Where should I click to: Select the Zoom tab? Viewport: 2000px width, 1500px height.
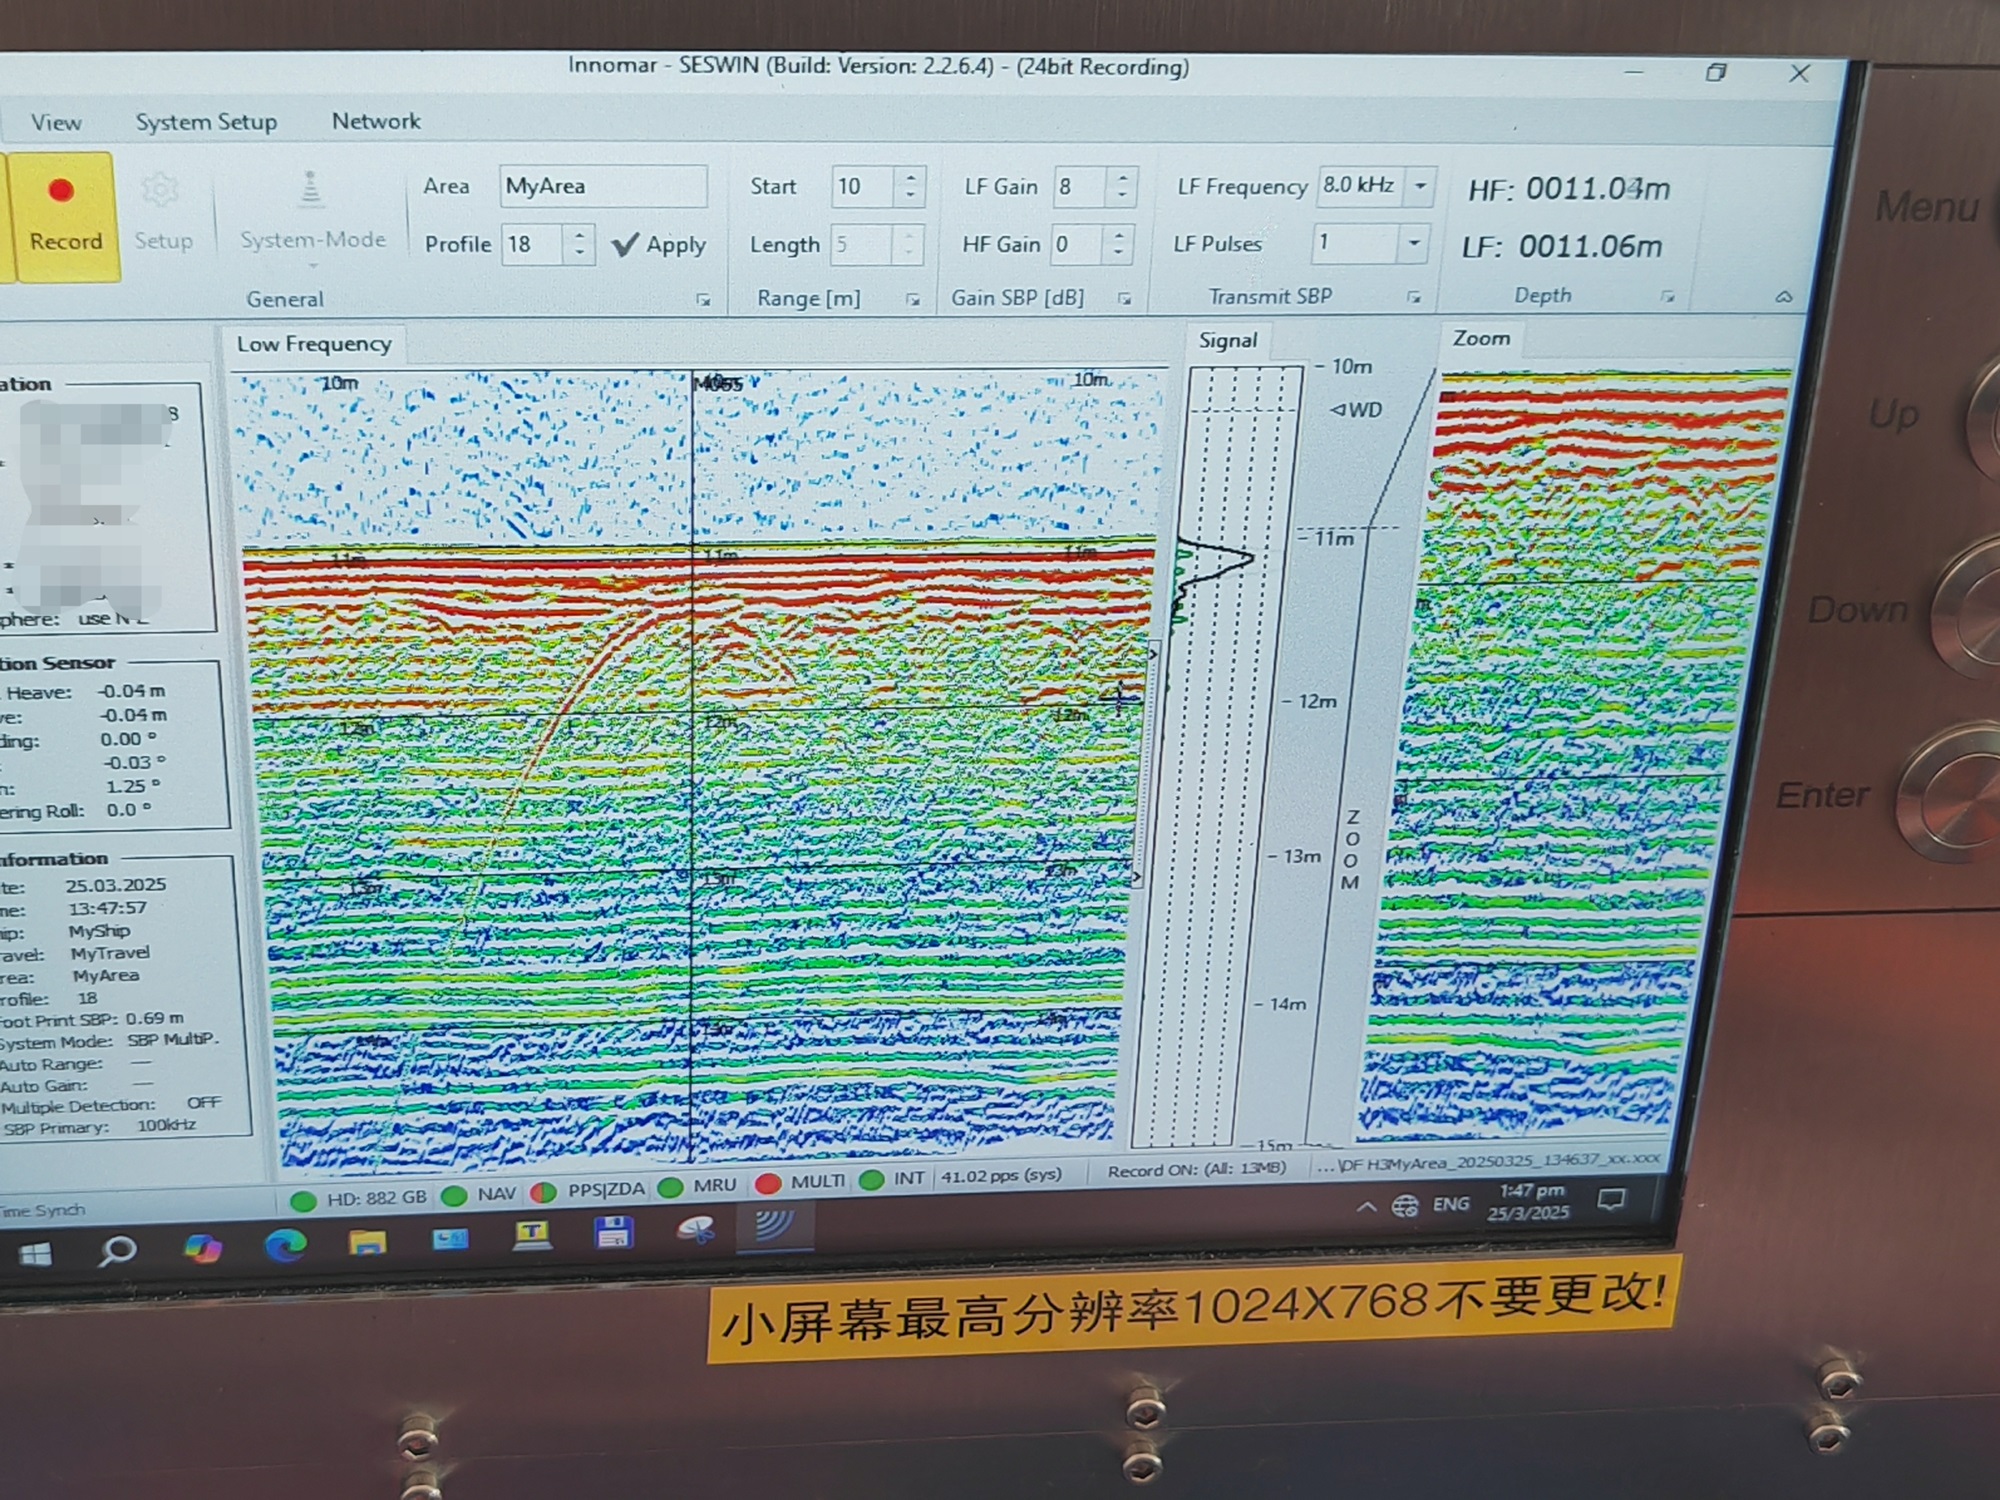pyautogui.click(x=1481, y=338)
